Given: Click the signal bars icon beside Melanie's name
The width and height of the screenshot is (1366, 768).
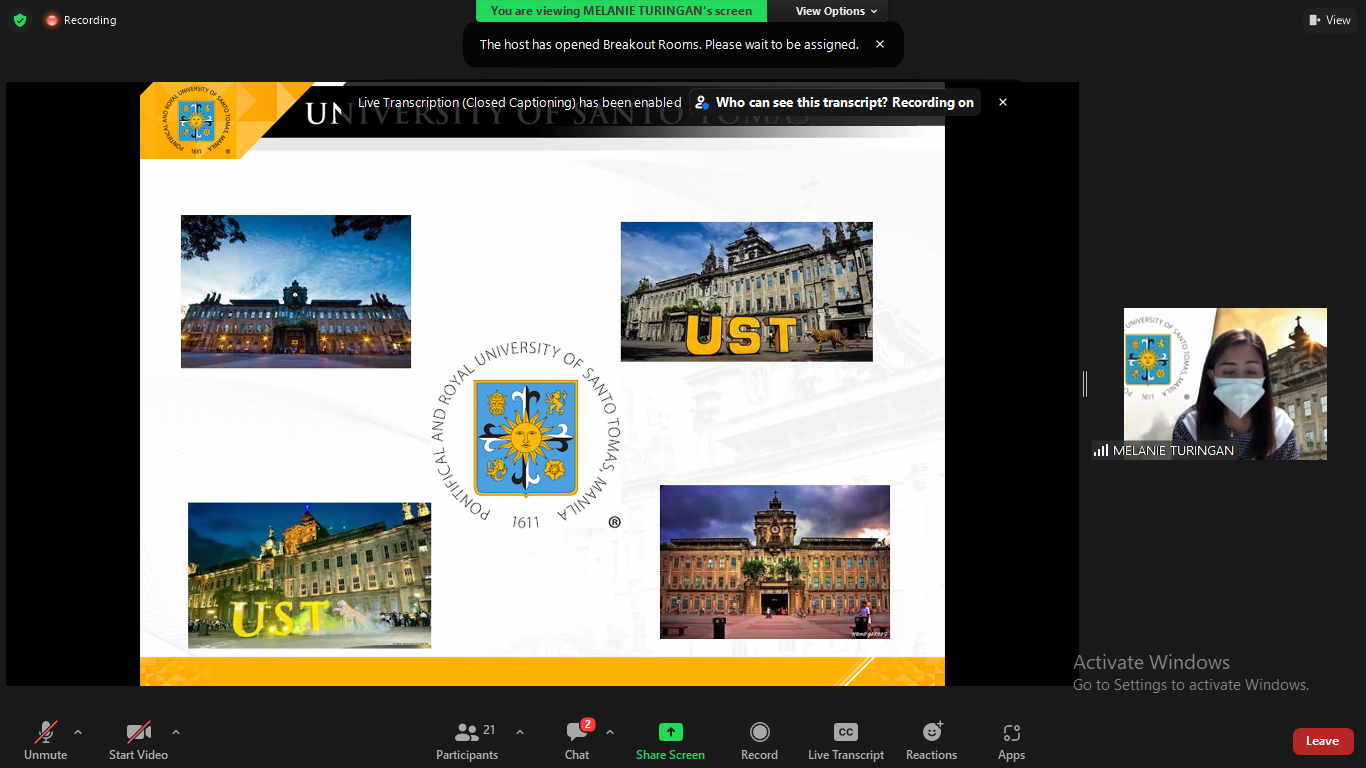Looking at the screenshot, I should point(1101,451).
